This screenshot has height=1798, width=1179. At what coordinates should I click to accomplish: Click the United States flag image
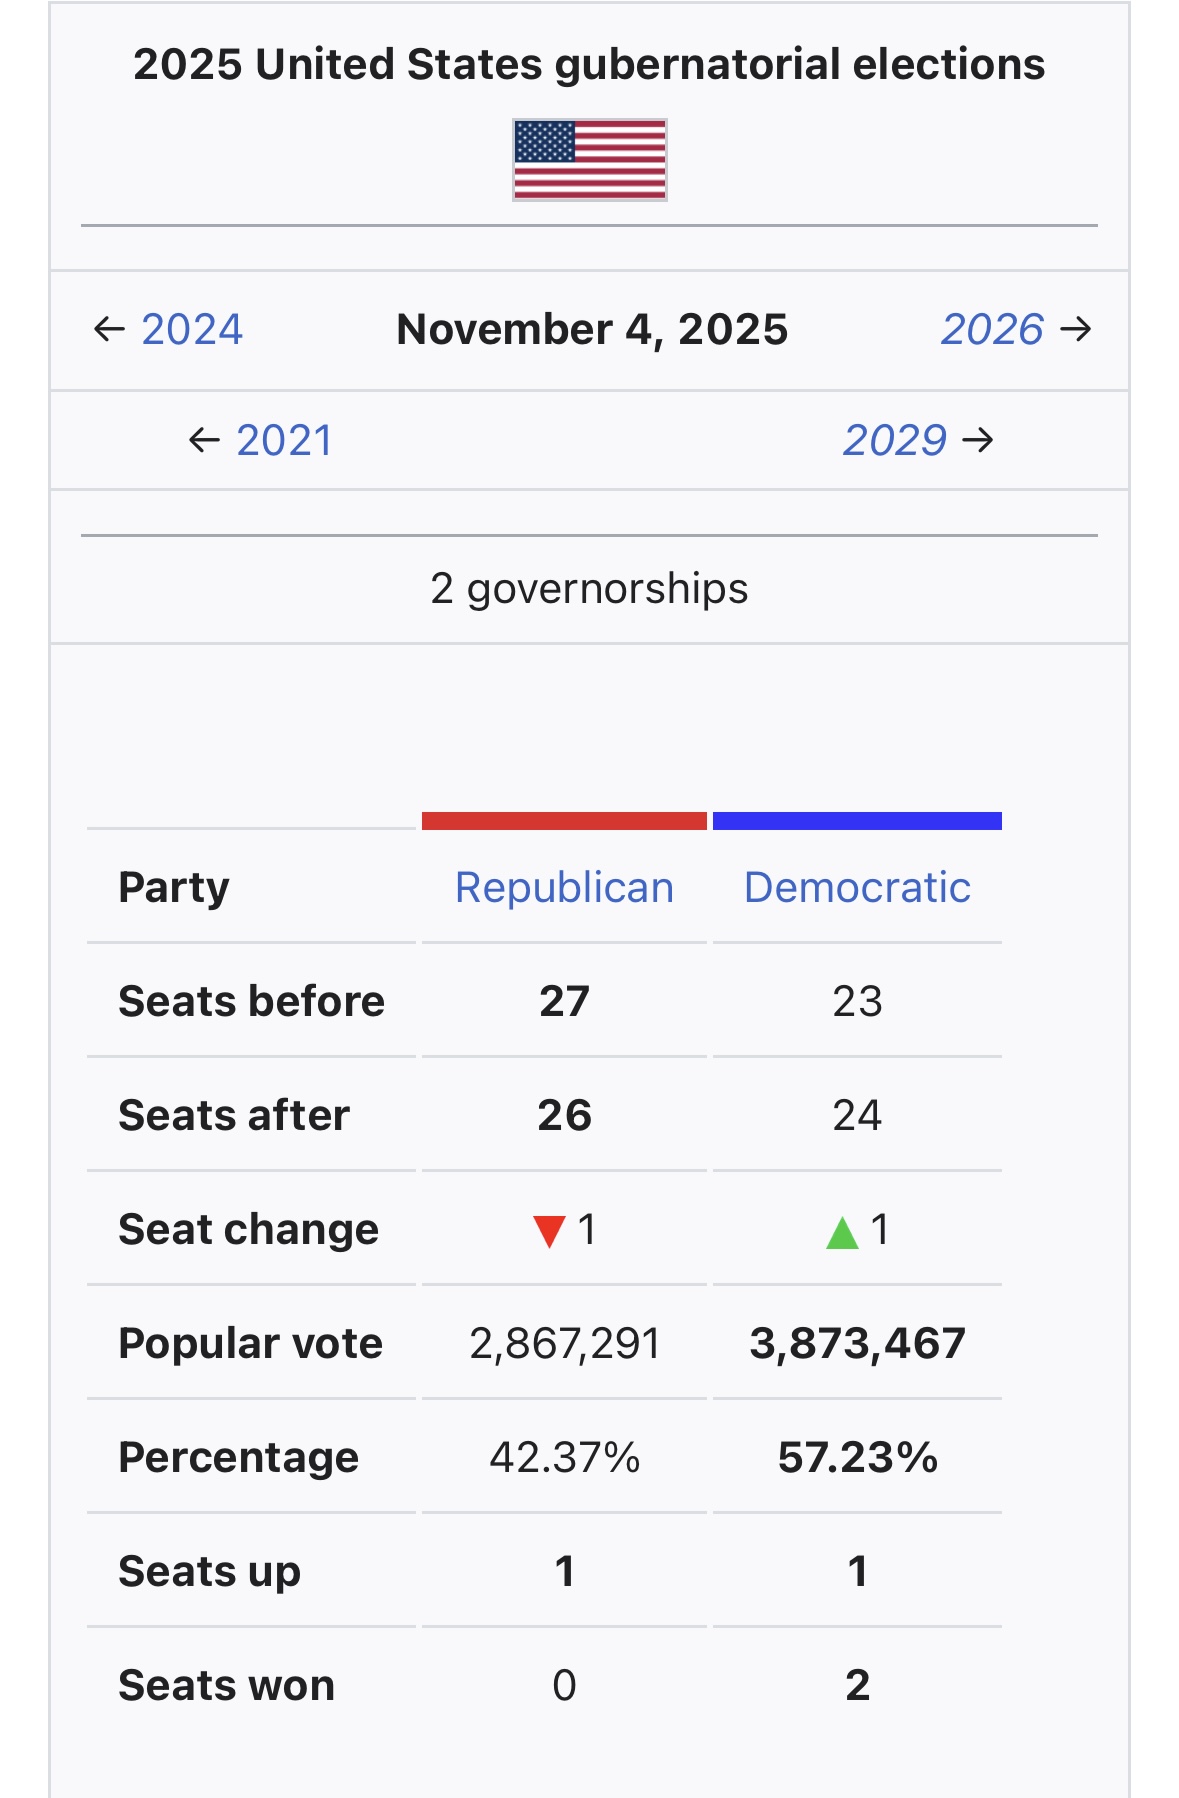point(589,160)
